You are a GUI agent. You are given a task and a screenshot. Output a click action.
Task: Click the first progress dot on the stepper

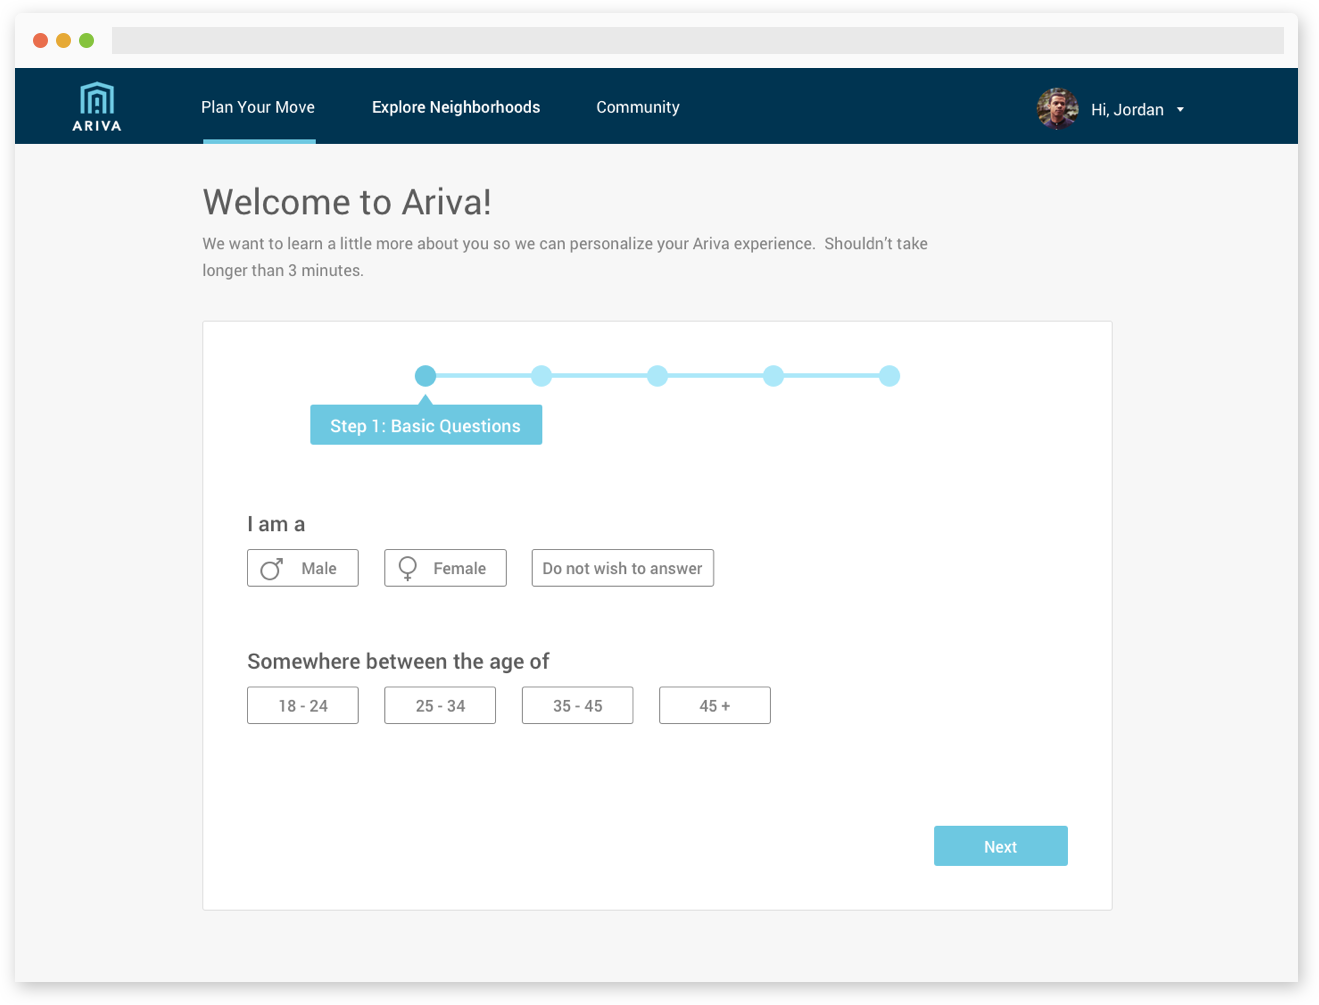point(426,376)
